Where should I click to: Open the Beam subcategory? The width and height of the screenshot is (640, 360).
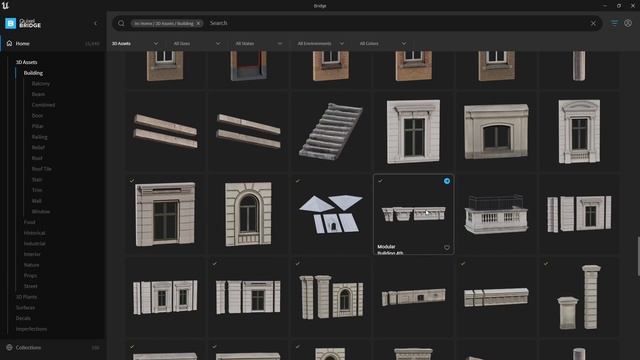pos(38,94)
